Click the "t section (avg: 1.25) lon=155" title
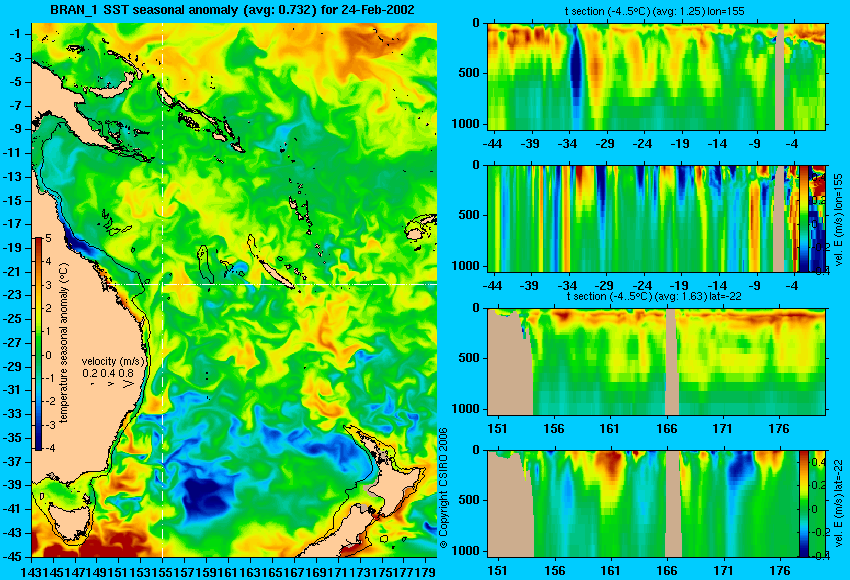The height and width of the screenshot is (580, 850). point(656,11)
